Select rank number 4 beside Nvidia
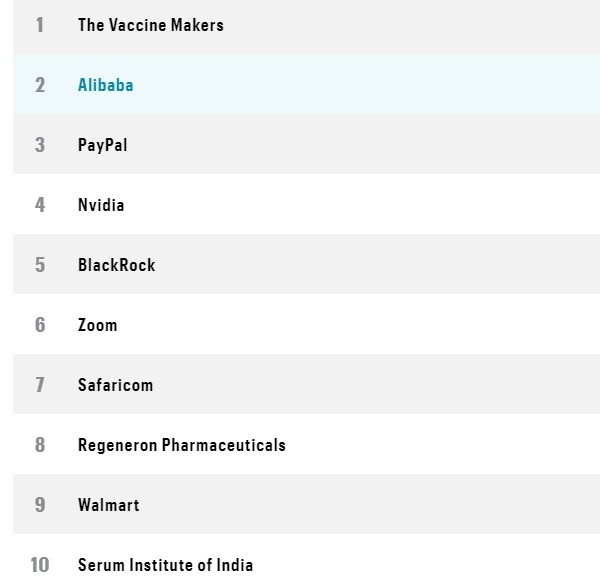Screen dimensions: 600x585 pos(40,205)
